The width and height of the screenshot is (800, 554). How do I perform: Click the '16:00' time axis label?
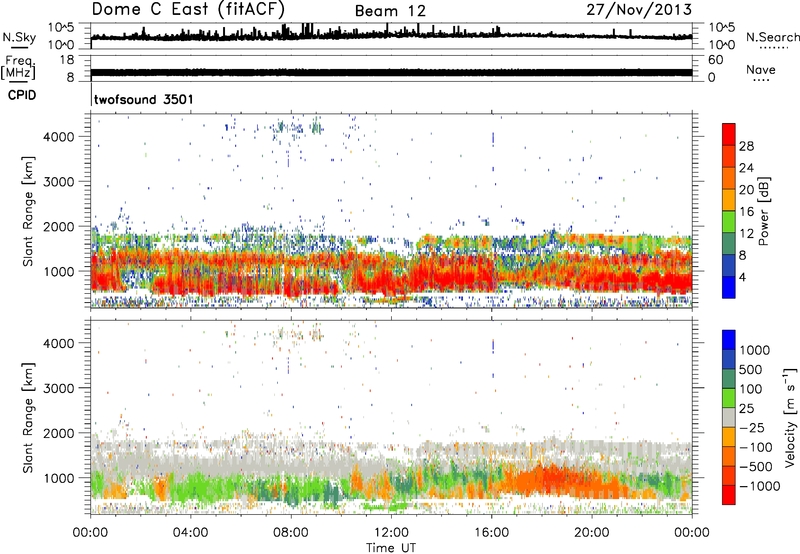pyautogui.click(x=491, y=533)
